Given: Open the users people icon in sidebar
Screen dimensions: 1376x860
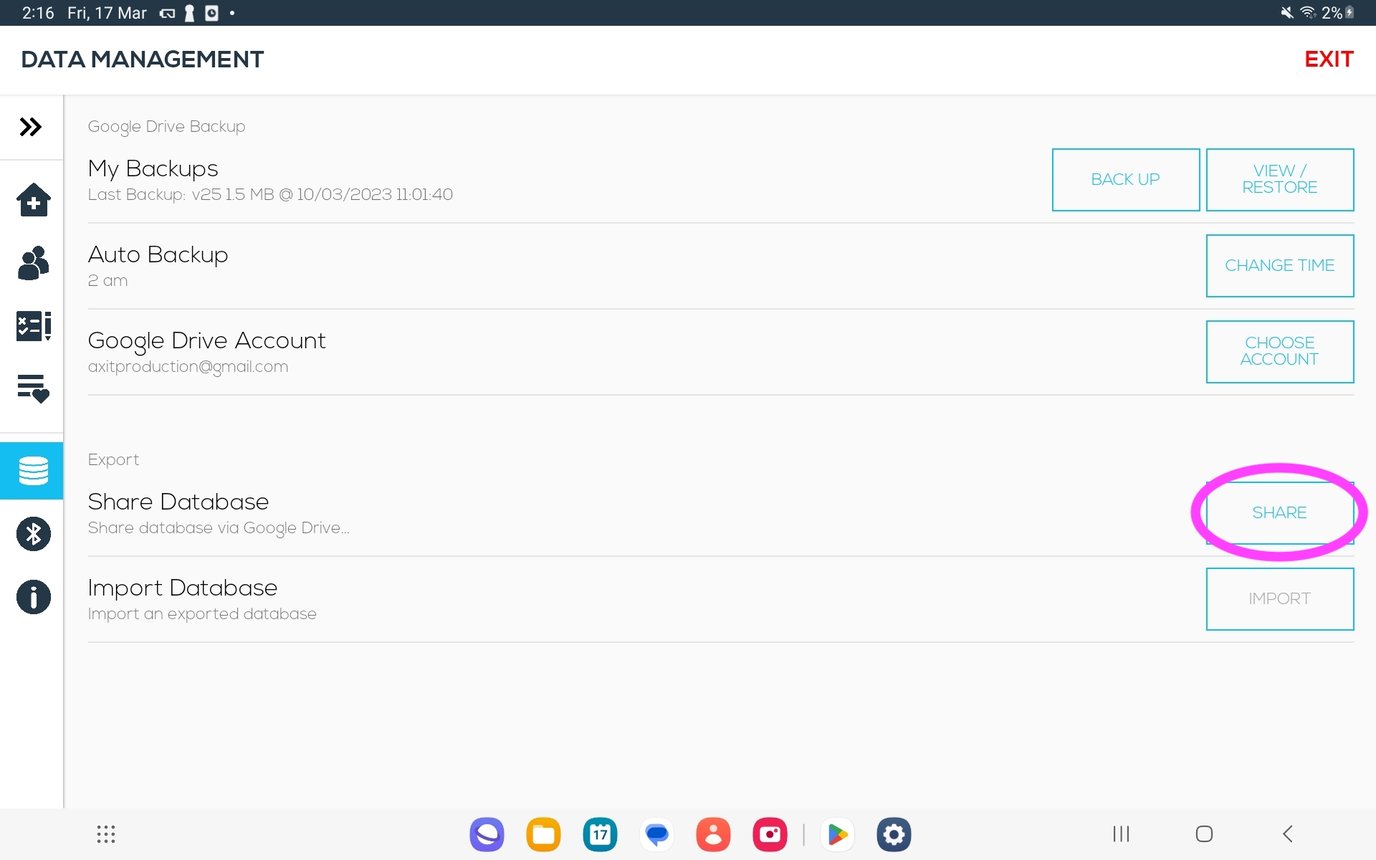Looking at the screenshot, I should pyautogui.click(x=33, y=263).
